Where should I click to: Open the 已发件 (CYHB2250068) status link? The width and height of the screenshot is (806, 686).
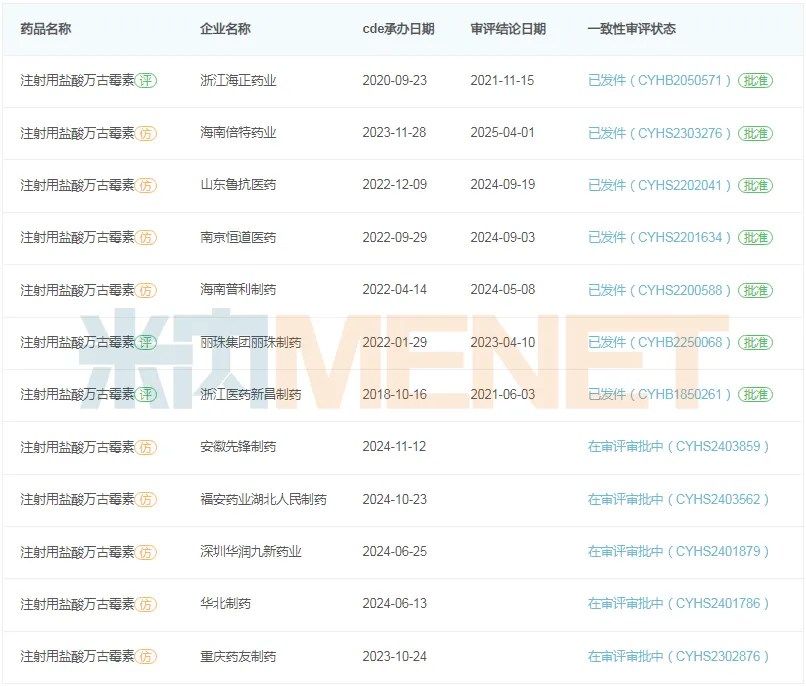pyautogui.click(x=660, y=343)
